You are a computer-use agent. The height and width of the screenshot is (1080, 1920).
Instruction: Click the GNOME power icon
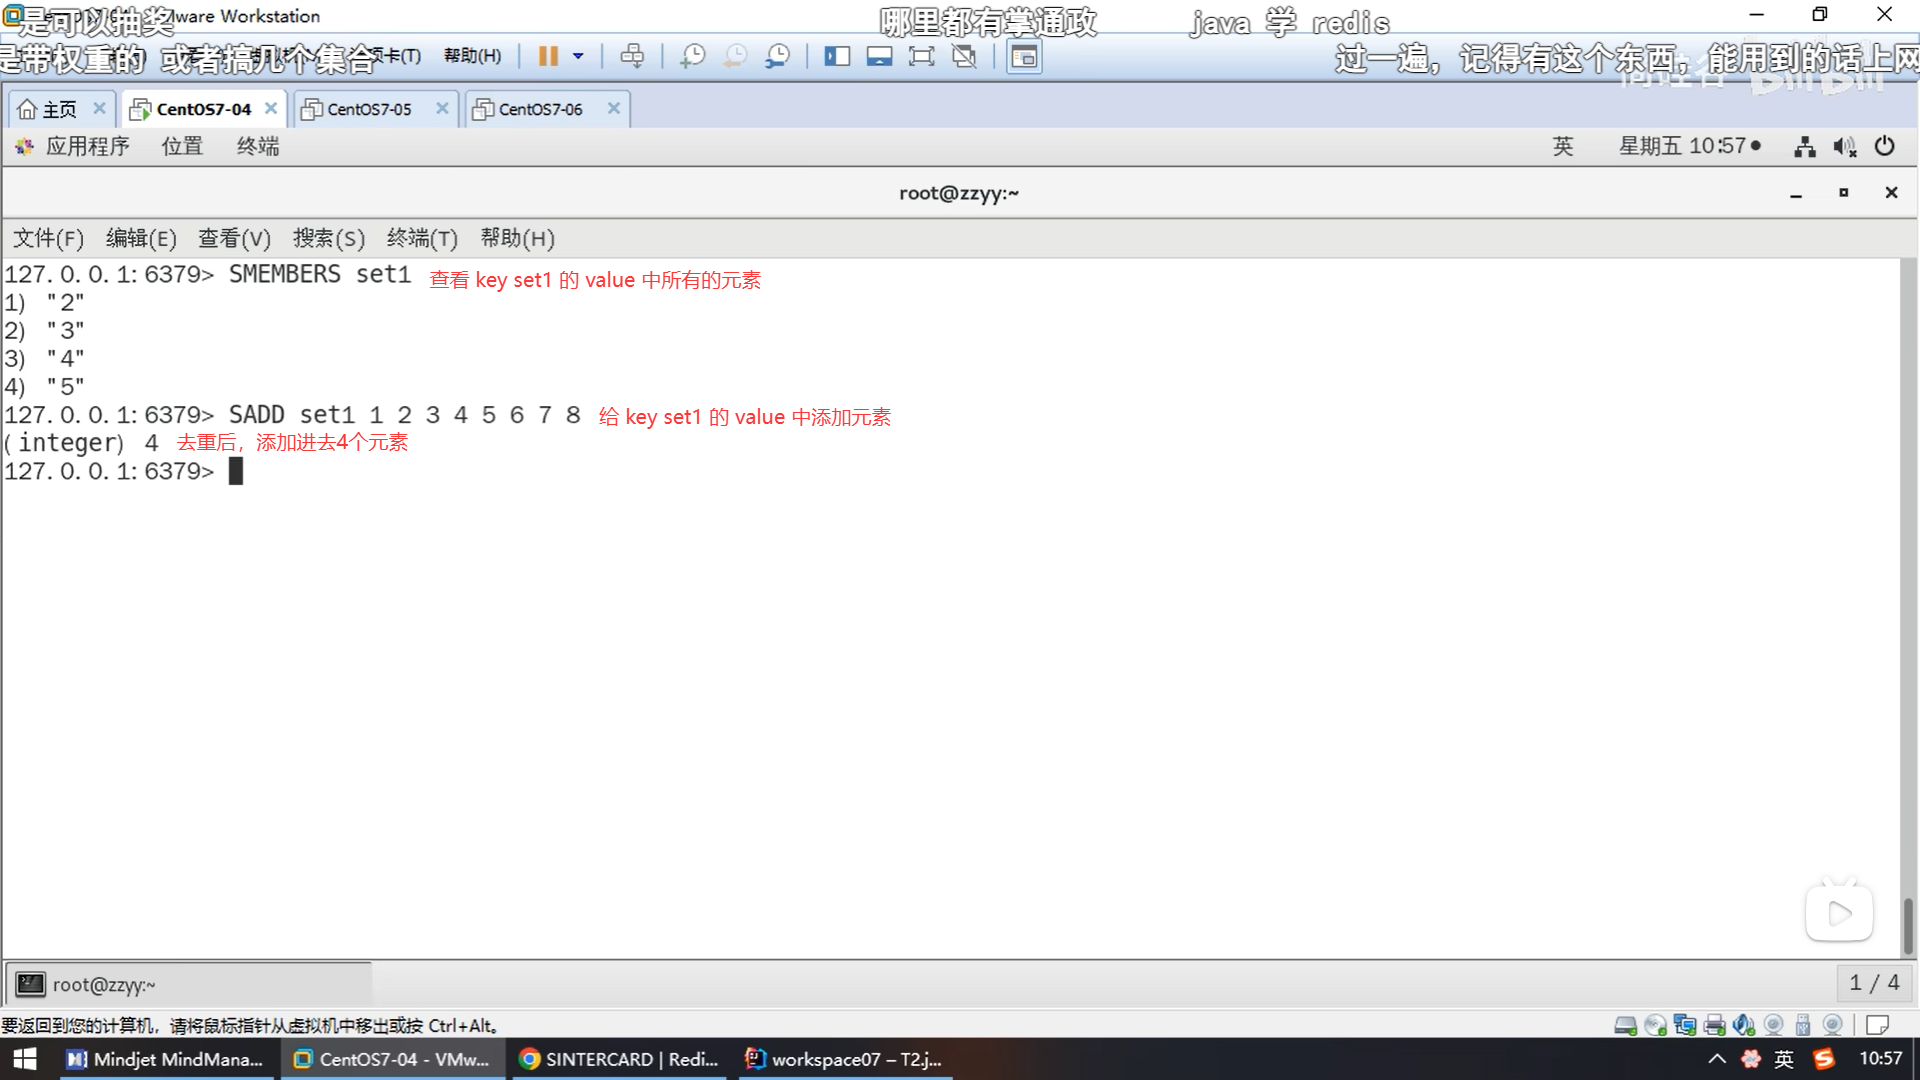pyautogui.click(x=1884, y=147)
